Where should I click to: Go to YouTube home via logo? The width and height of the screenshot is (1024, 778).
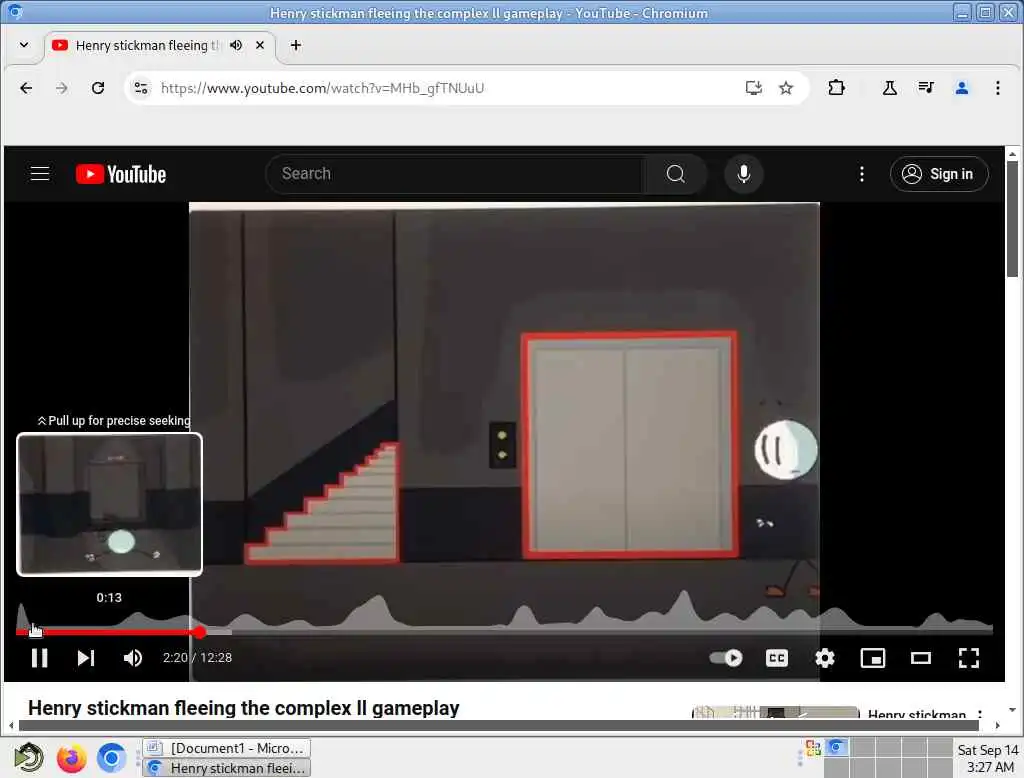pos(121,174)
